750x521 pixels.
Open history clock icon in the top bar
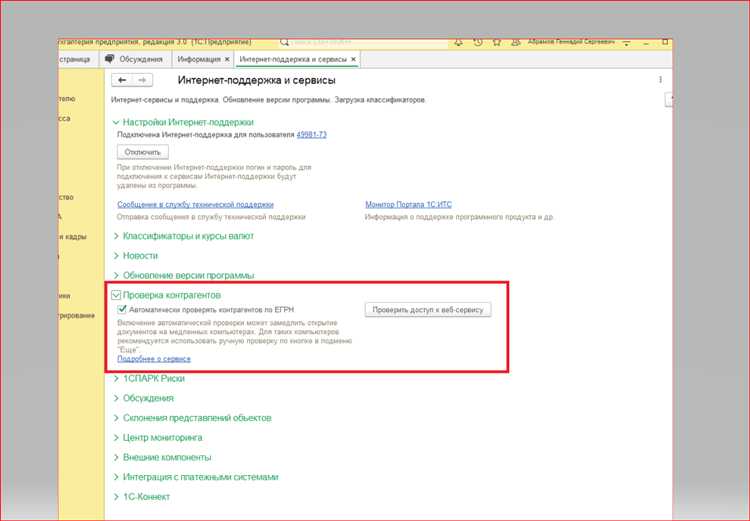(479, 42)
